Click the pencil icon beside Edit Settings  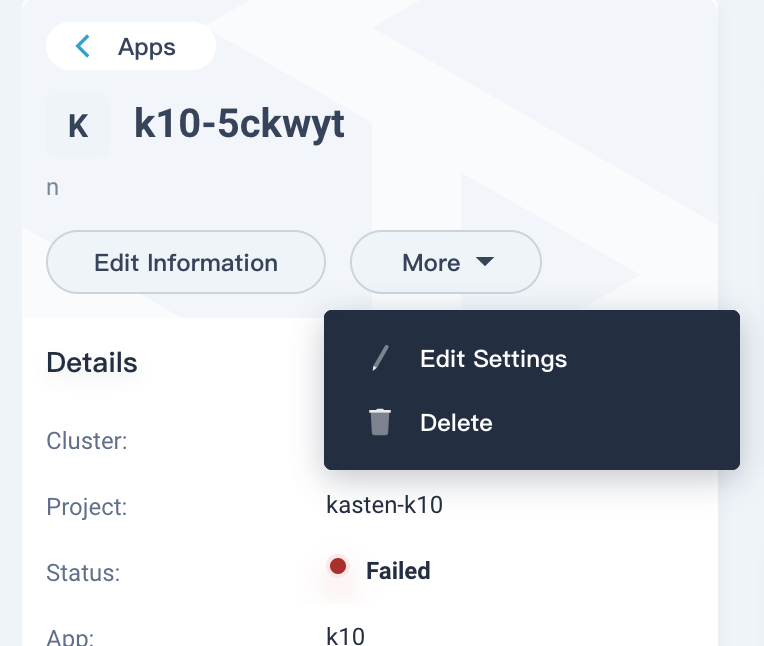[x=380, y=359]
